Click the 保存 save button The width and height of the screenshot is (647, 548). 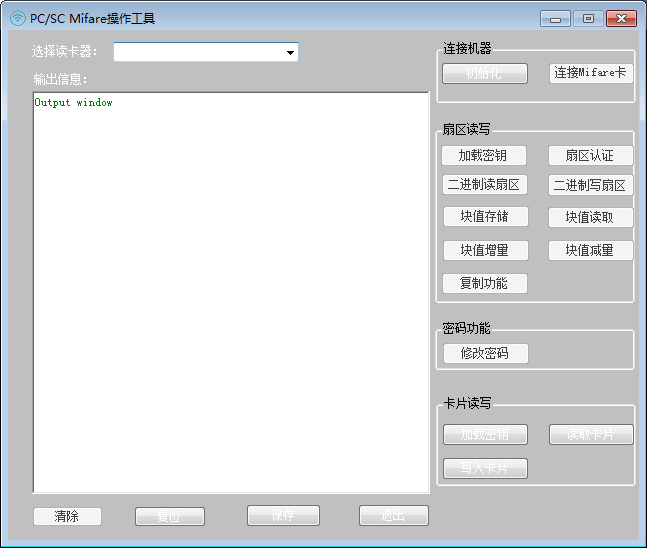pyautogui.click(x=283, y=515)
